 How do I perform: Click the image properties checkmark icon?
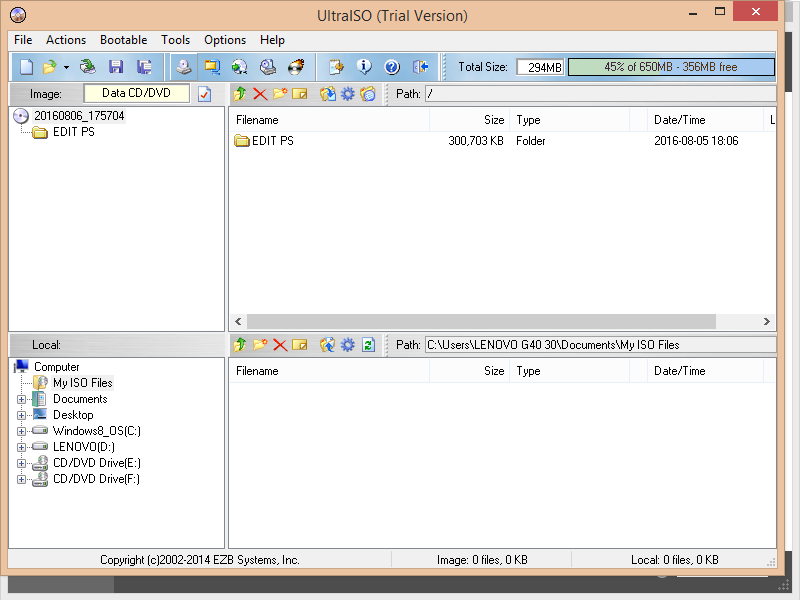pos(205,94)
